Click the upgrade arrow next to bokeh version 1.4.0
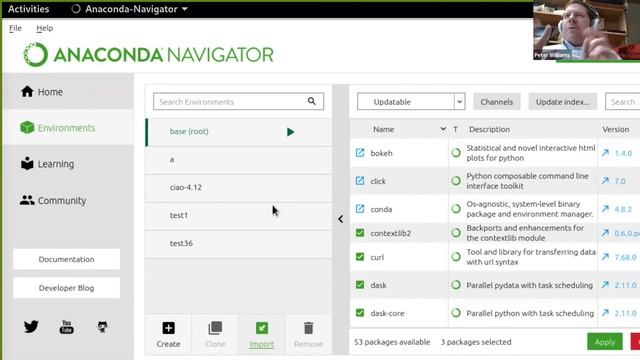 [x=605, y=153]
